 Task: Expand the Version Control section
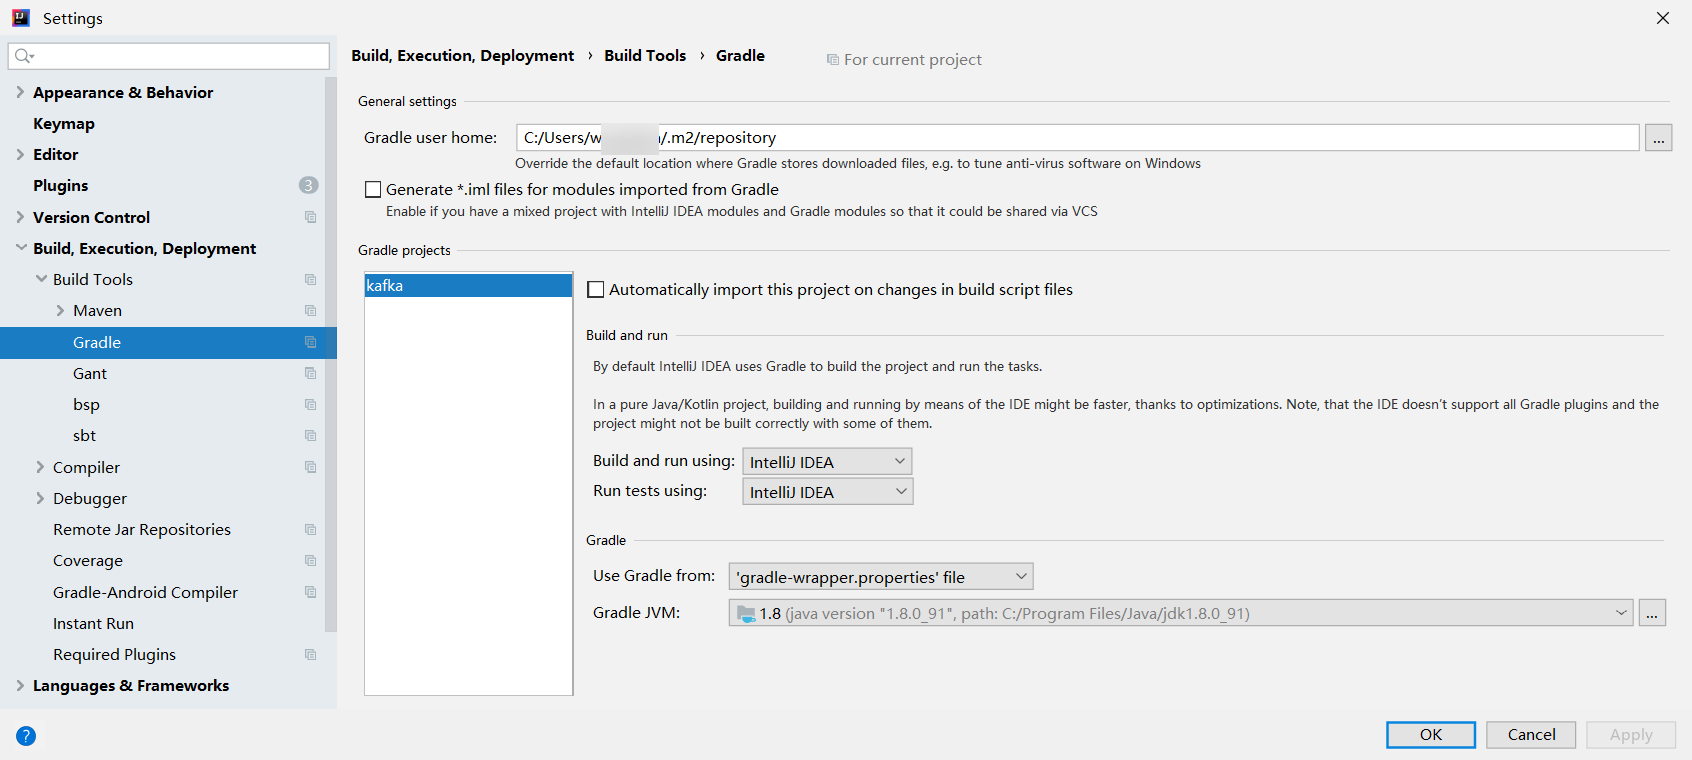tap(20, 217)
